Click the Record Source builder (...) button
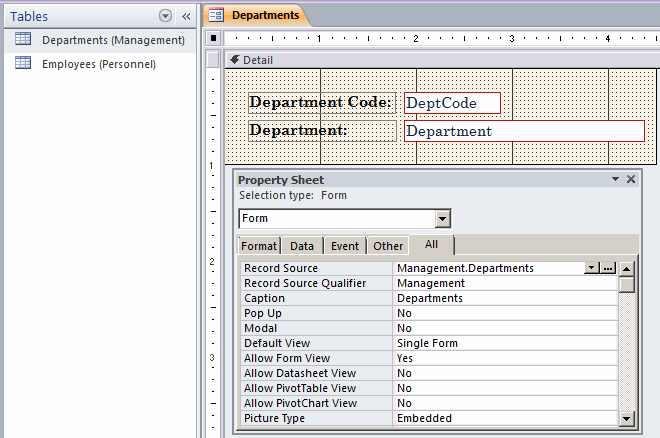This screenshot has width=660, height=438. point(608,268)
